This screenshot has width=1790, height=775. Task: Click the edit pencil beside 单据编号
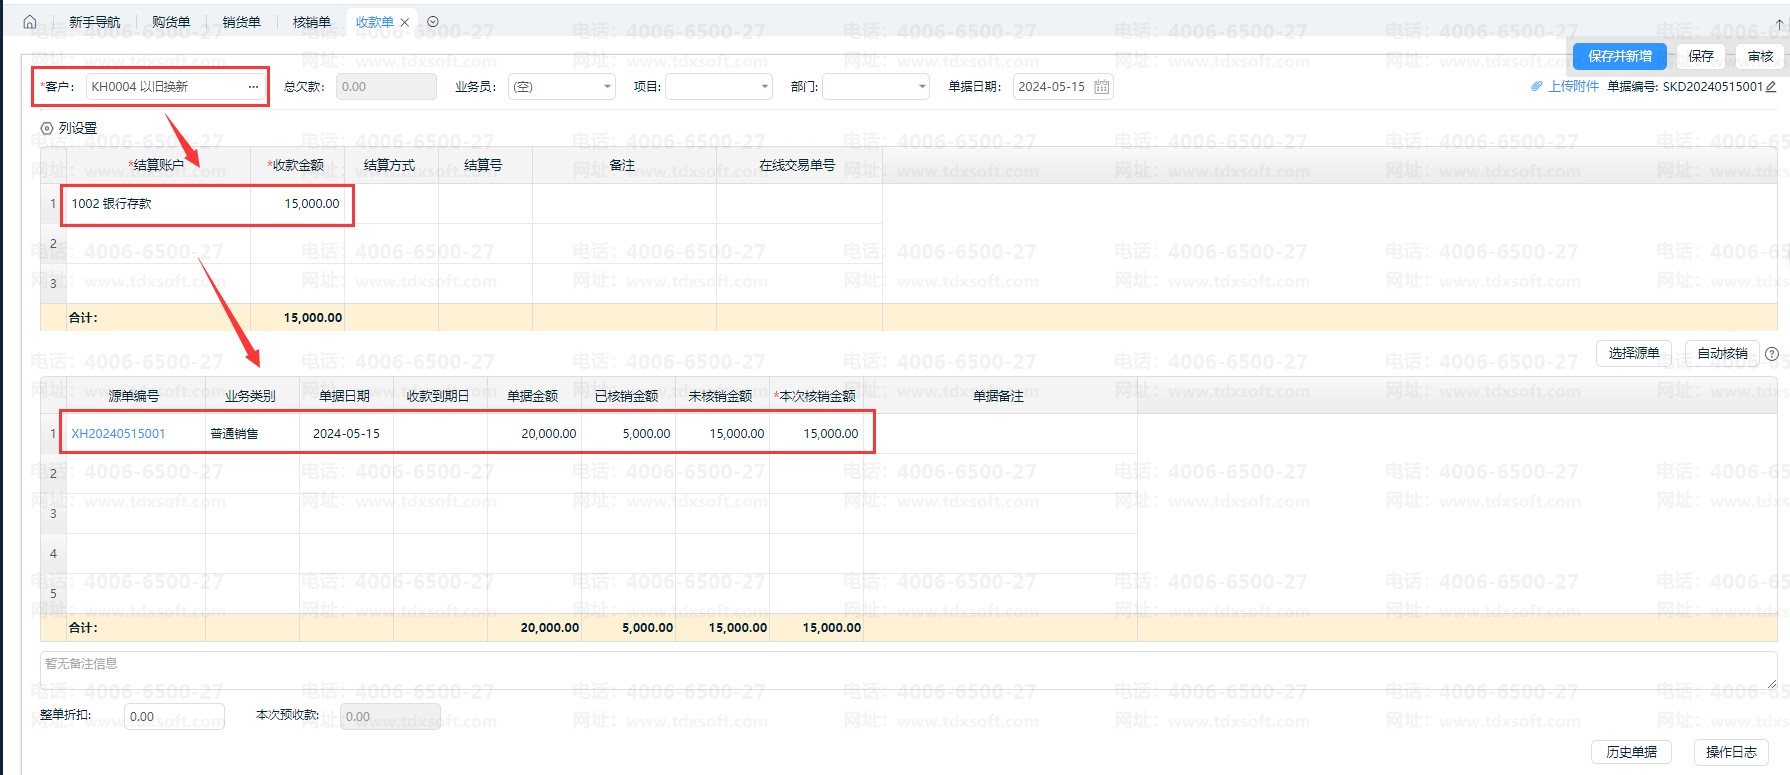point(1771,87)
